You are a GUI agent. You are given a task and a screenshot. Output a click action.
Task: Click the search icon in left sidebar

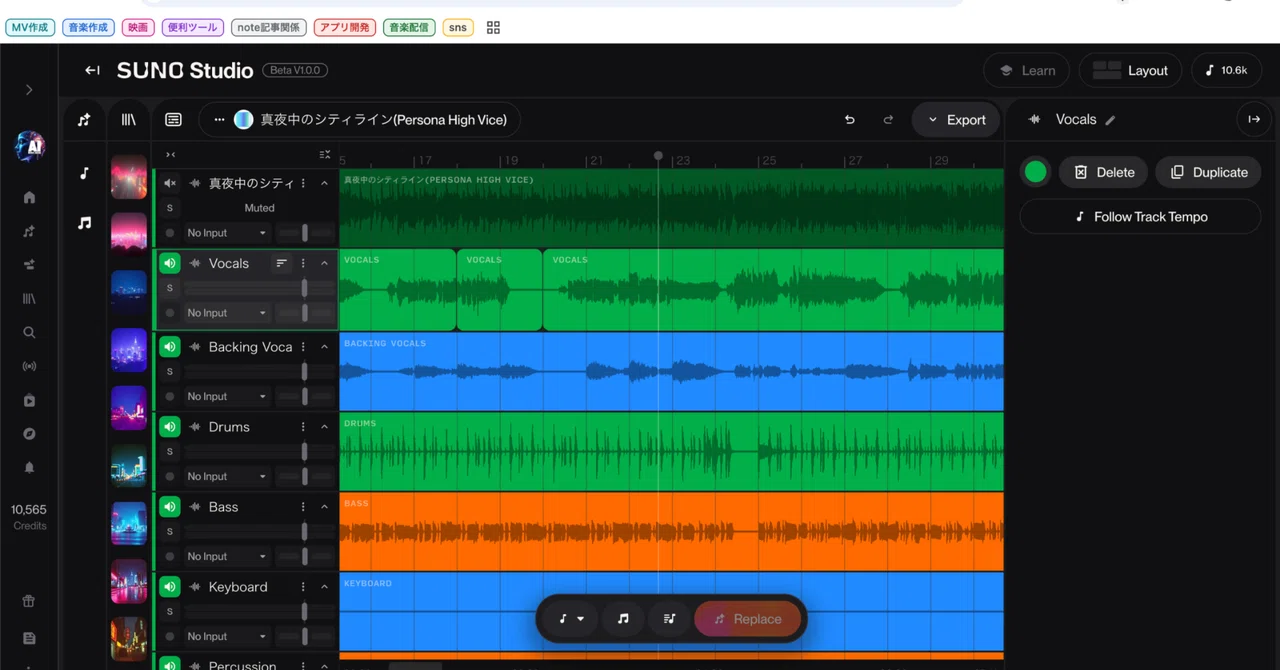click(29, 332)
